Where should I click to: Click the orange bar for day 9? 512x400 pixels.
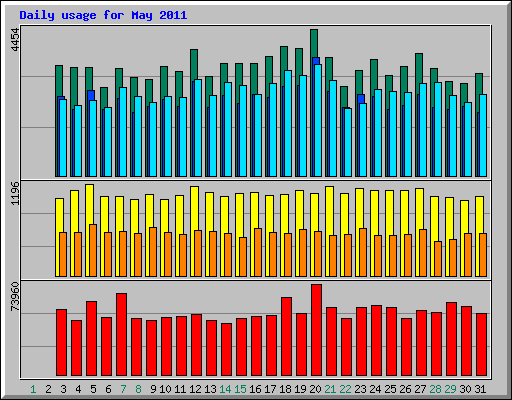pos(153,252)
